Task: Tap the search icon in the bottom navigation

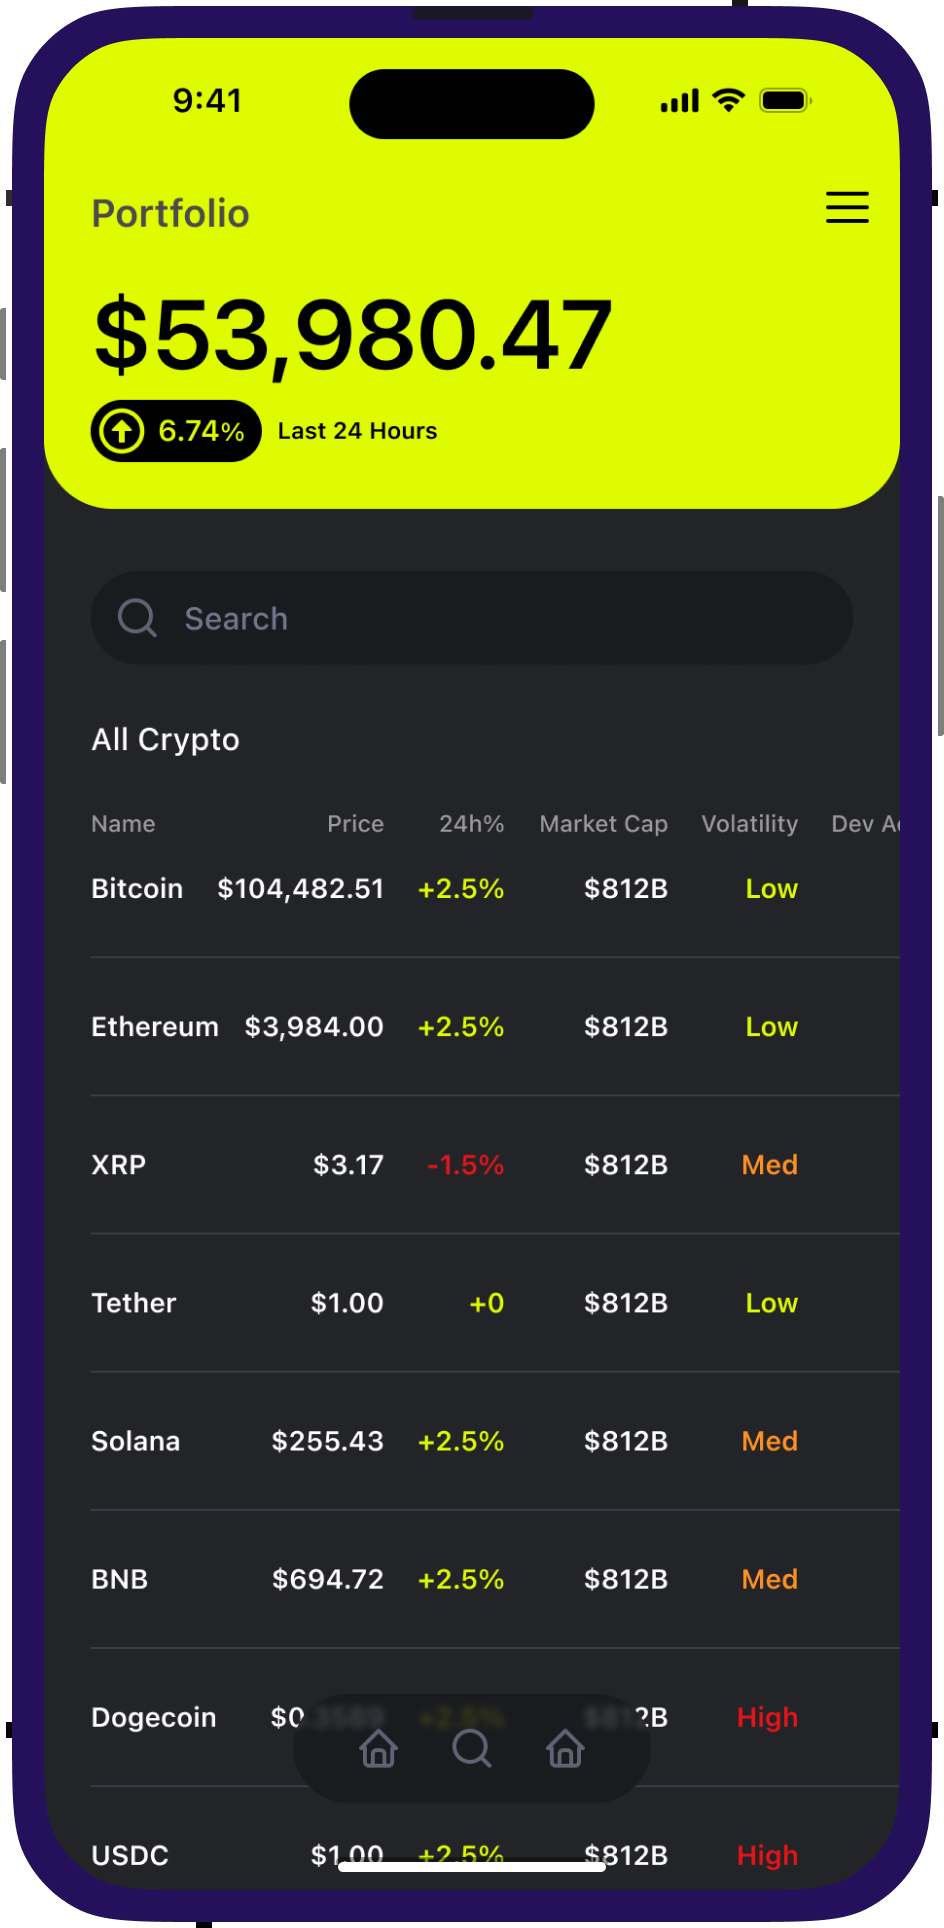Action: (x=471, y=1748)
